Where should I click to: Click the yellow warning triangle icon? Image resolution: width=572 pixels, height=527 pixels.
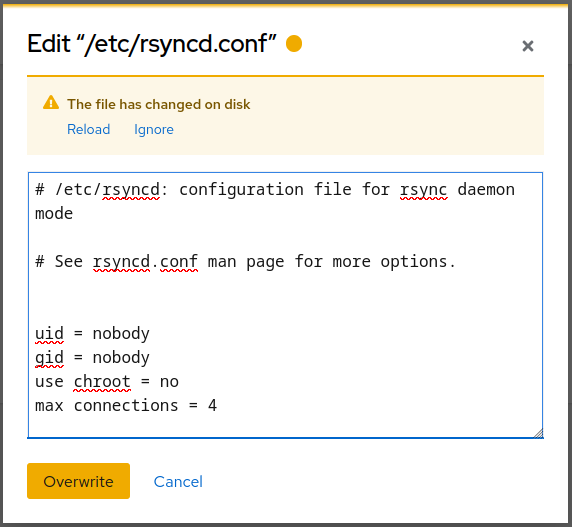click(x=51, y=103)
